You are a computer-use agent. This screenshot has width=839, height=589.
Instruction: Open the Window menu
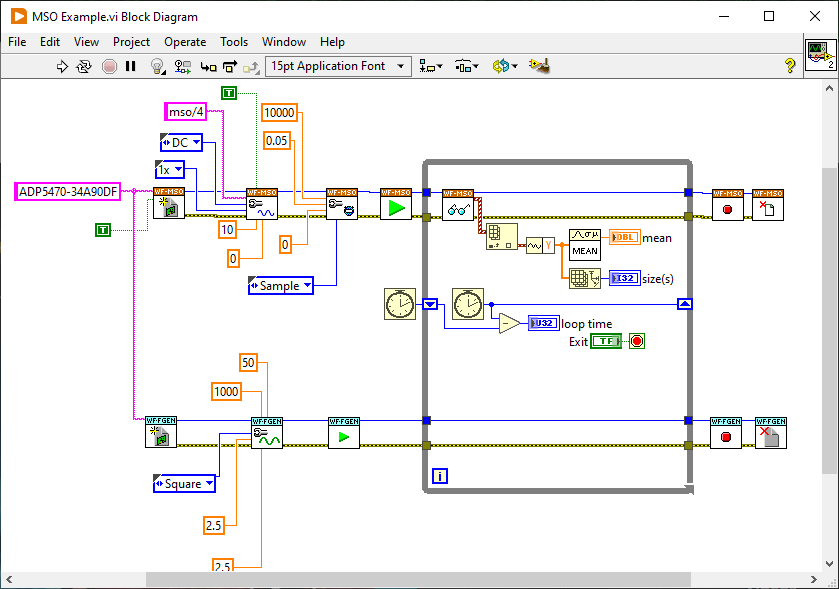[x=284, y=42]
